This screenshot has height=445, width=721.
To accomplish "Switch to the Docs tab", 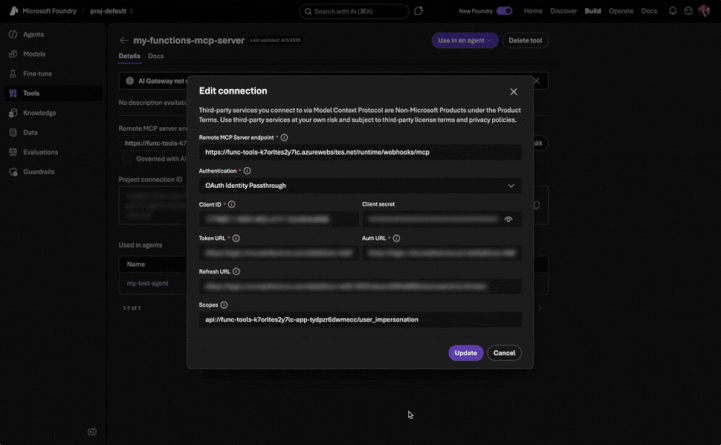I will pyautogui.click(x=156, y=56).
